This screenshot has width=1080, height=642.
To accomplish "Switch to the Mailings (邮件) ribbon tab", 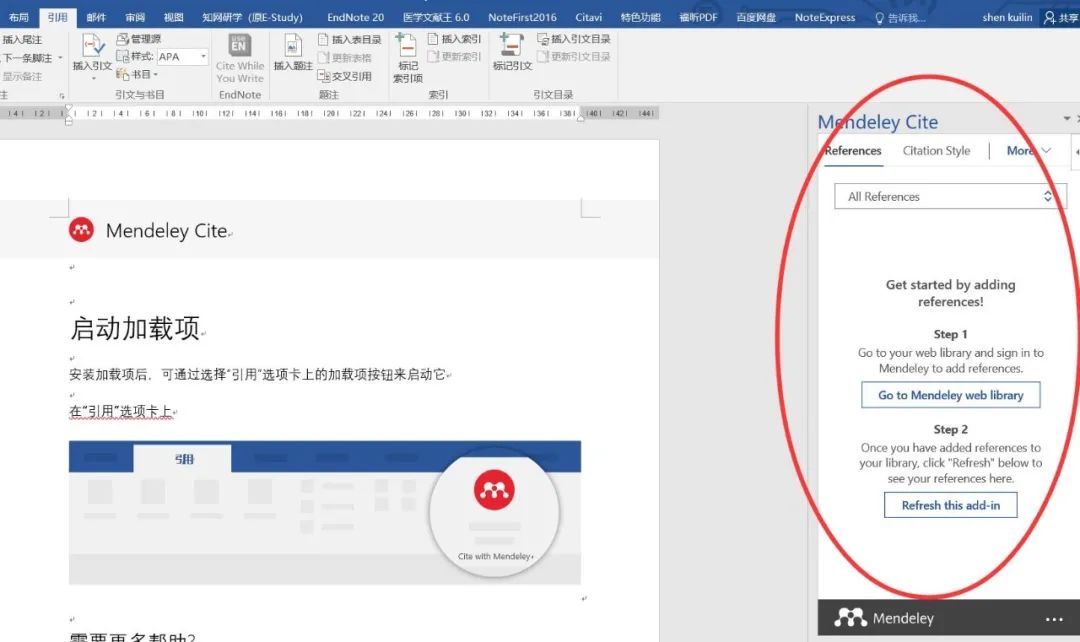I will [x=96, y=17].
